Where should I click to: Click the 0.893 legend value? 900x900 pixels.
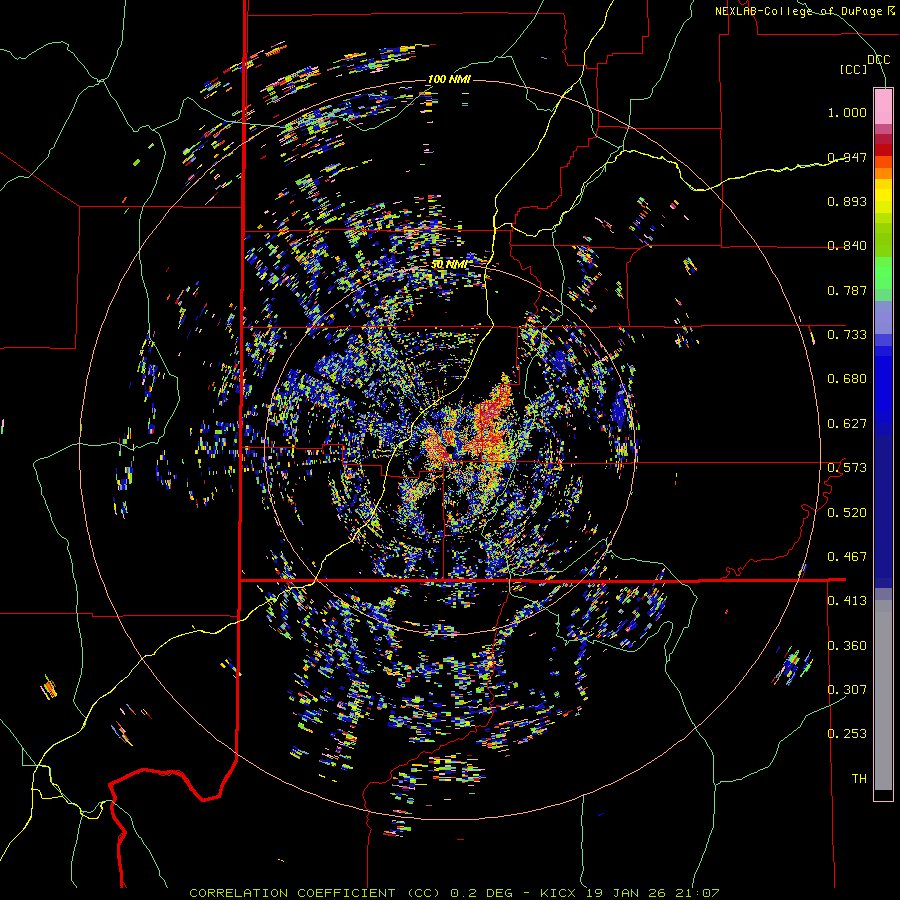pyautogui.click(x=847, y=201)
